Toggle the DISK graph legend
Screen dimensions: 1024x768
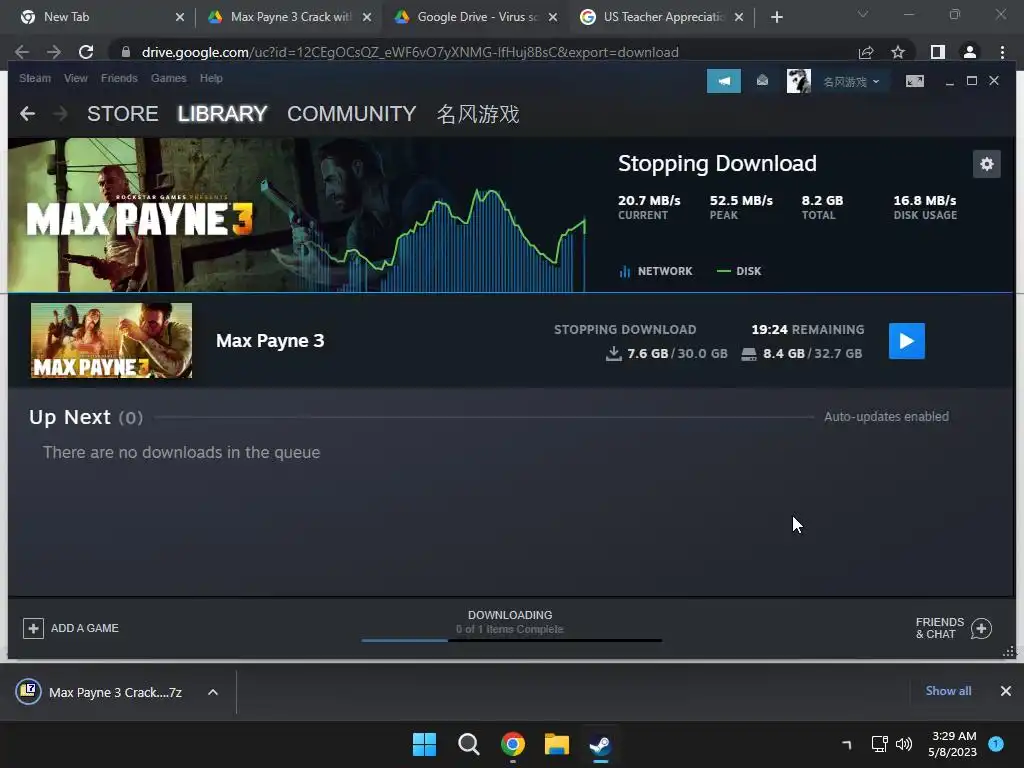click(x=739, y=271)
